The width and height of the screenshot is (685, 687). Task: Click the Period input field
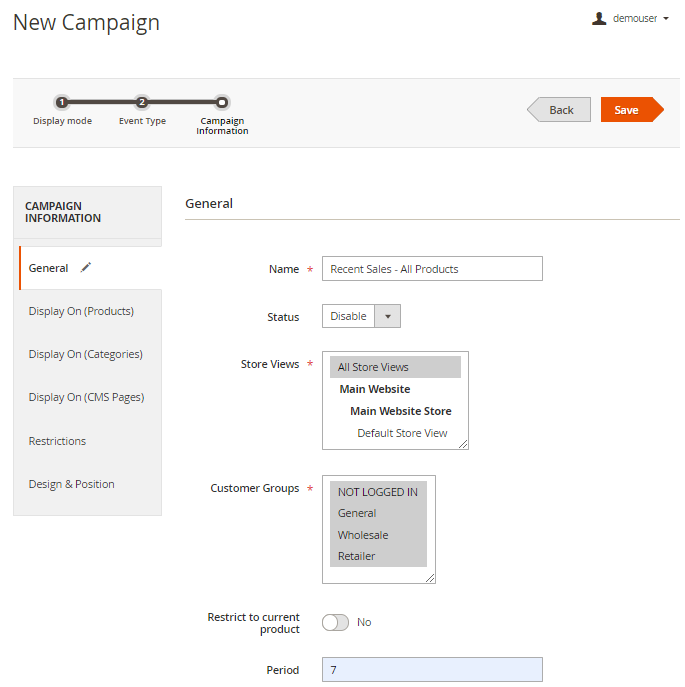(x=432, y=670)
